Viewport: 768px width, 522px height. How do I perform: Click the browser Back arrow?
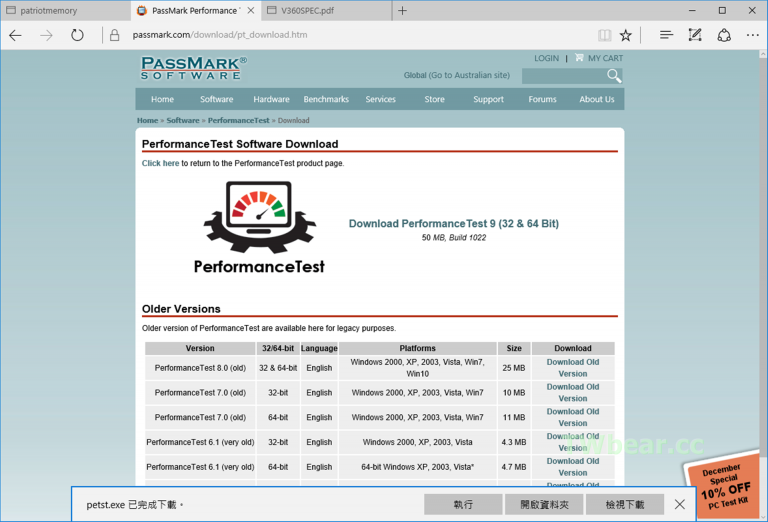pyautogui.click(x=15, y=35)
